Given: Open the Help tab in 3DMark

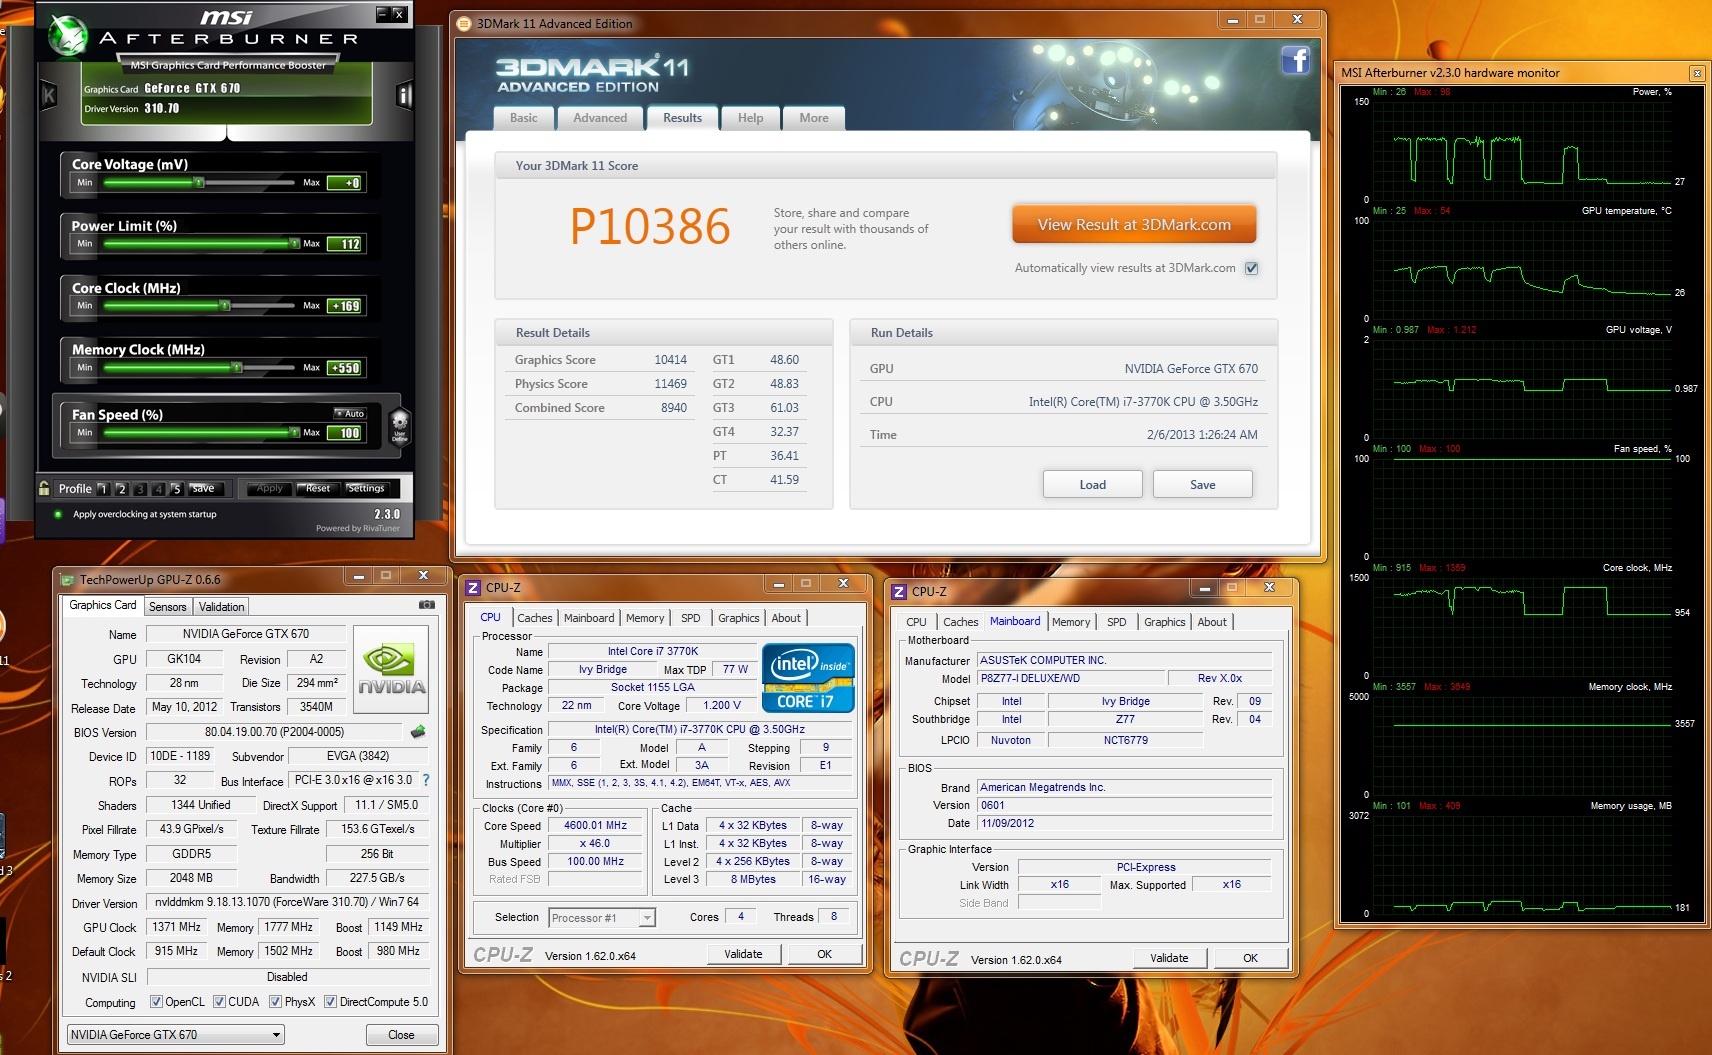Looking at the screenshot, I should (751, 118).
